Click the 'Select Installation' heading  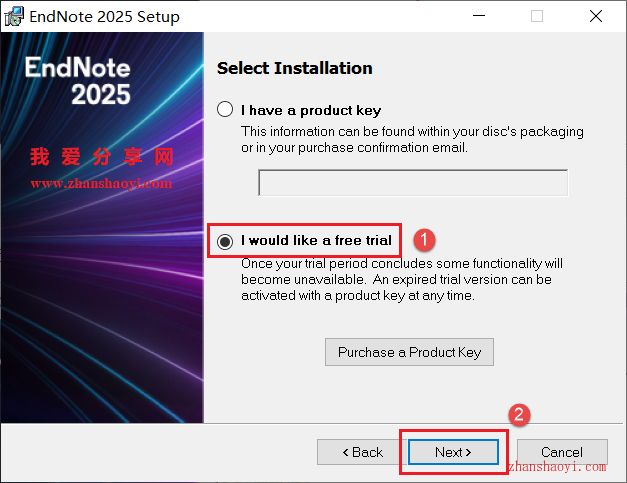[295, 68]
